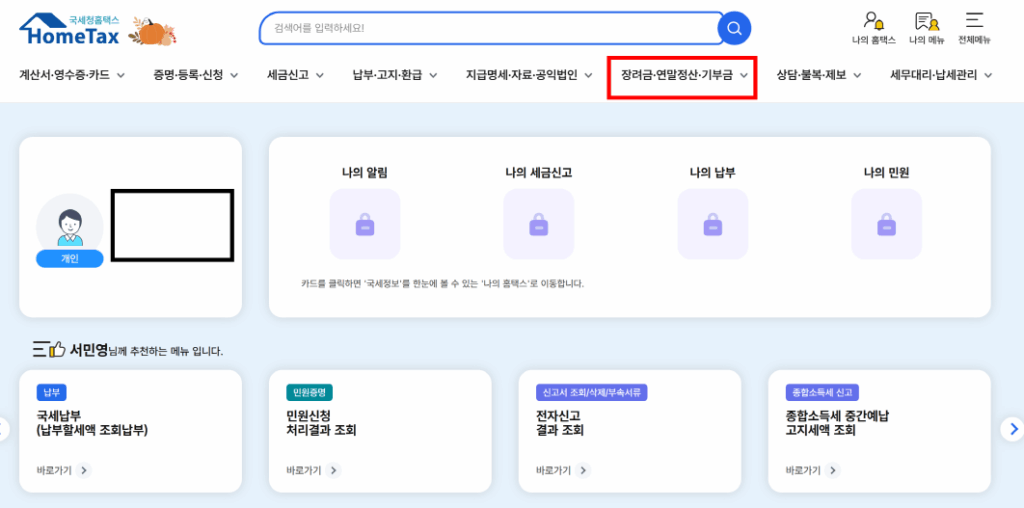Expand 계산서·영수증·카드 menu
1024x508 pixels.
[x=72, y=75]
